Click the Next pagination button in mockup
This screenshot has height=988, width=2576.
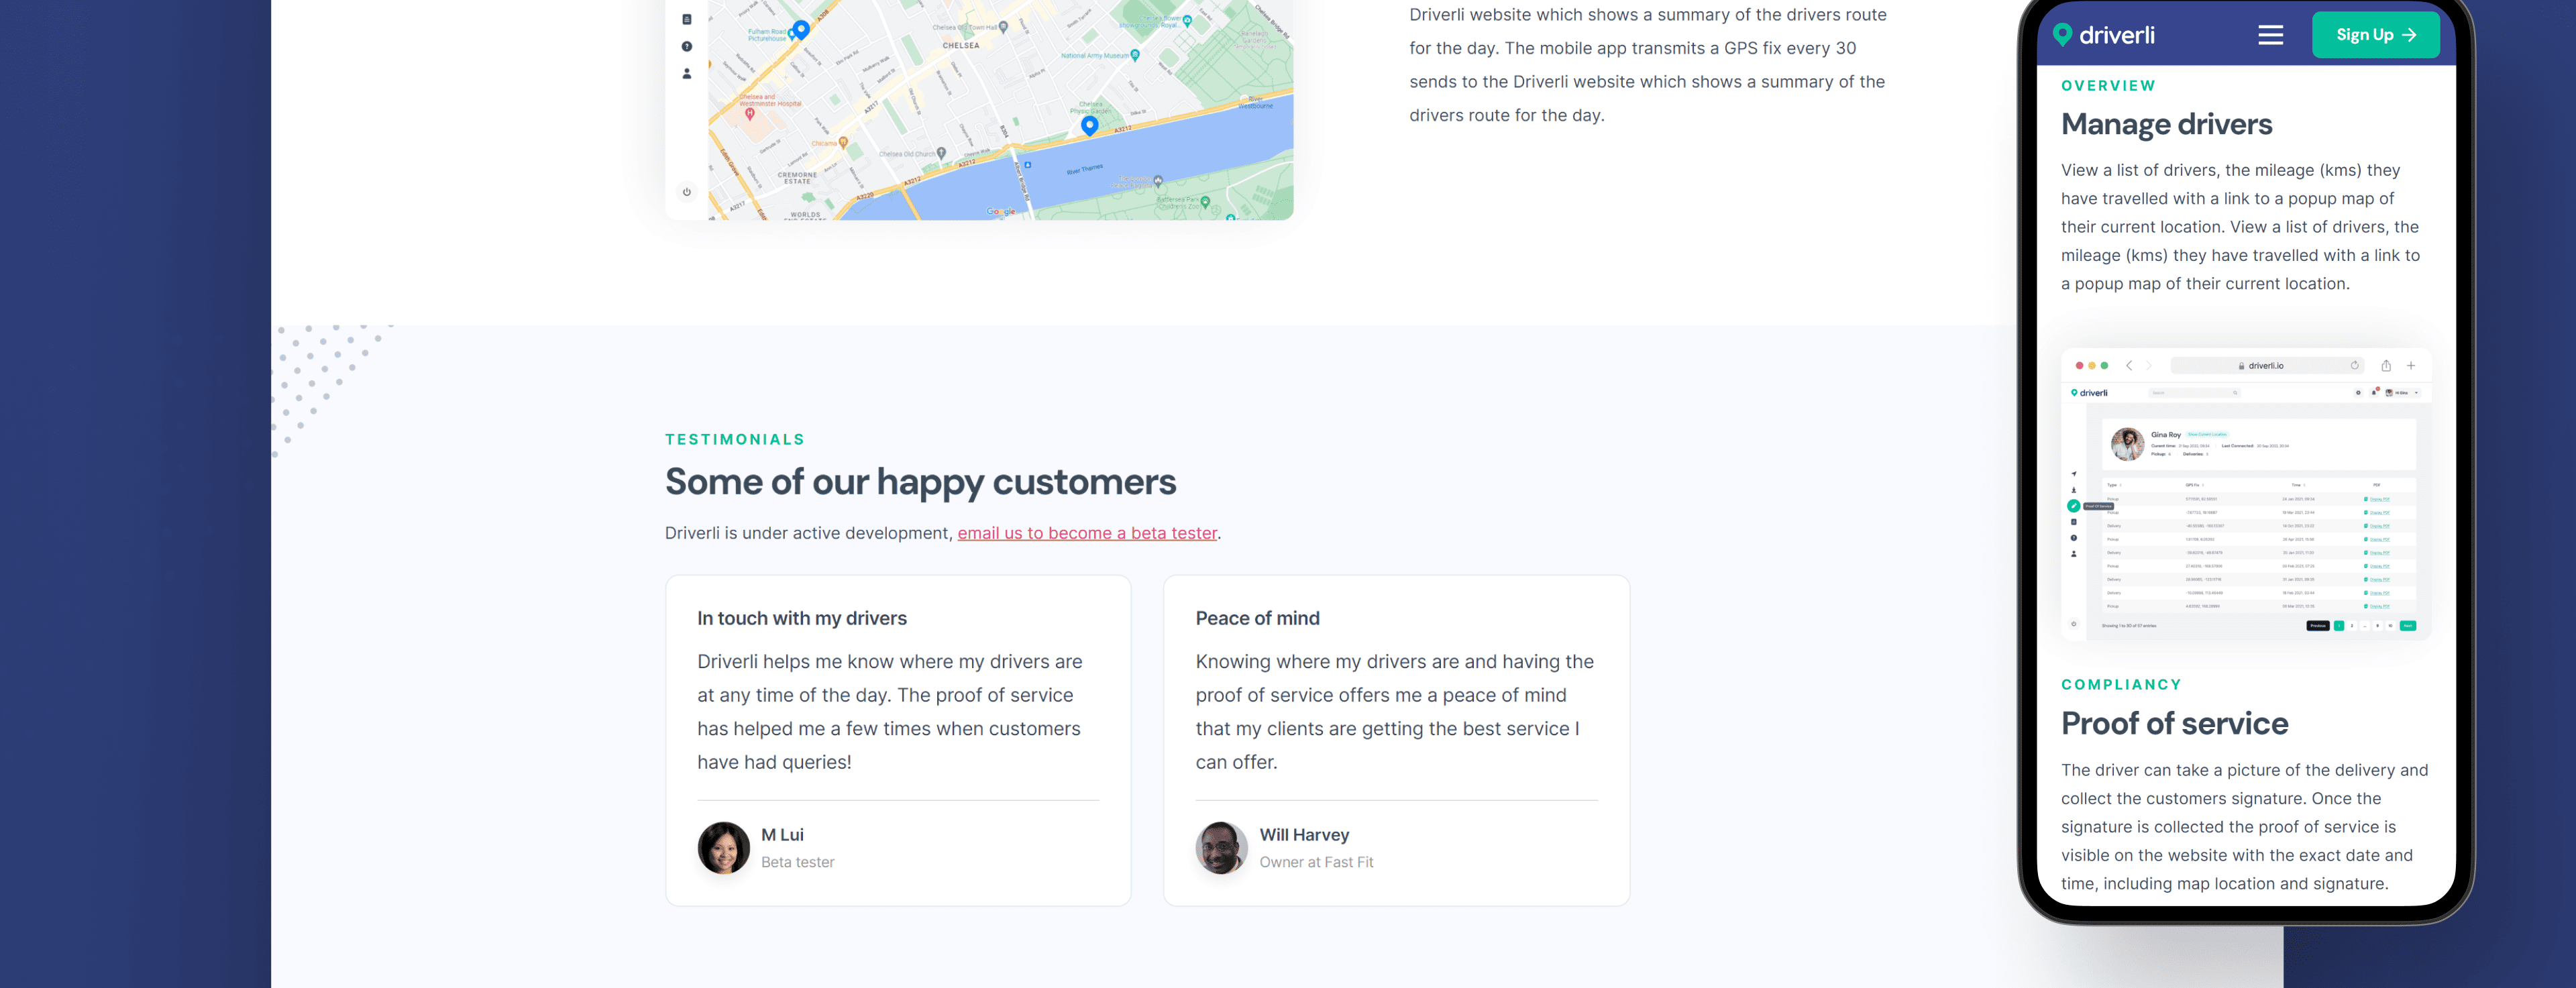point(2408,626)
